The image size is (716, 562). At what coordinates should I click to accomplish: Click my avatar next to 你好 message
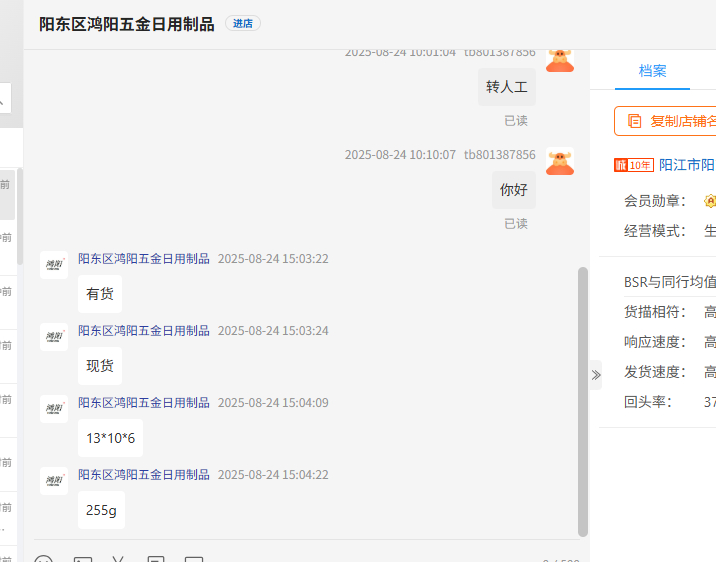click(560, 162)
